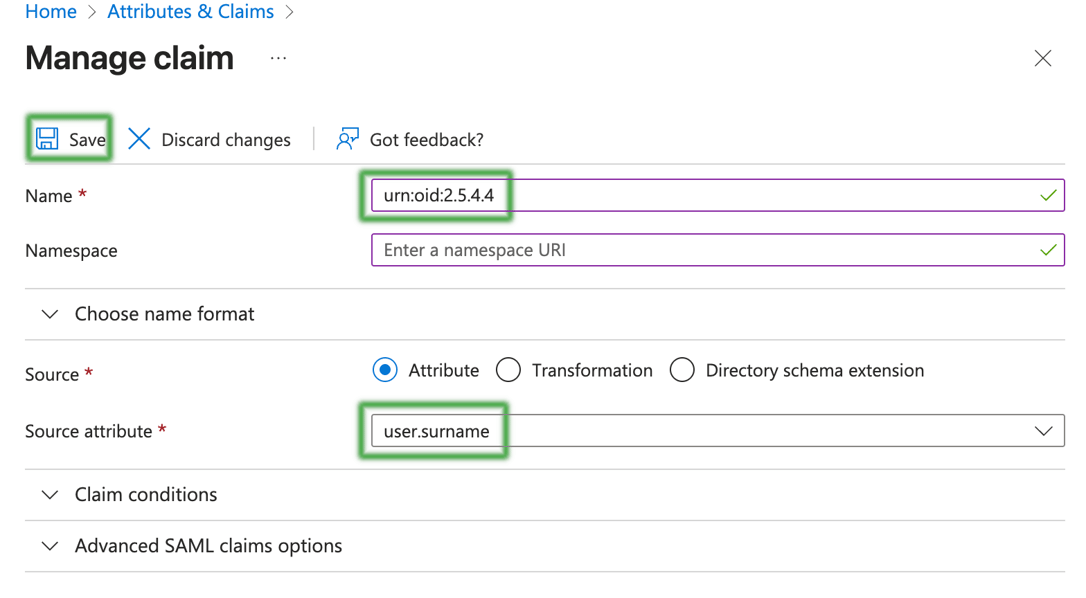Click the green checkmark in Name field
1086x598 pixels.
pos(1047,196)
